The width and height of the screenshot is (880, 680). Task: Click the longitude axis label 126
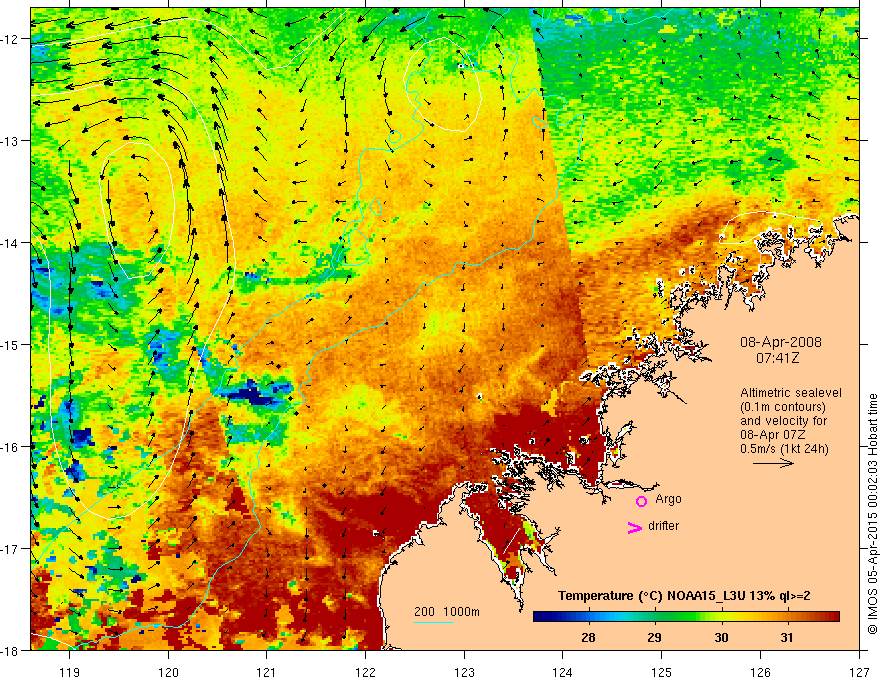(760, 672)
